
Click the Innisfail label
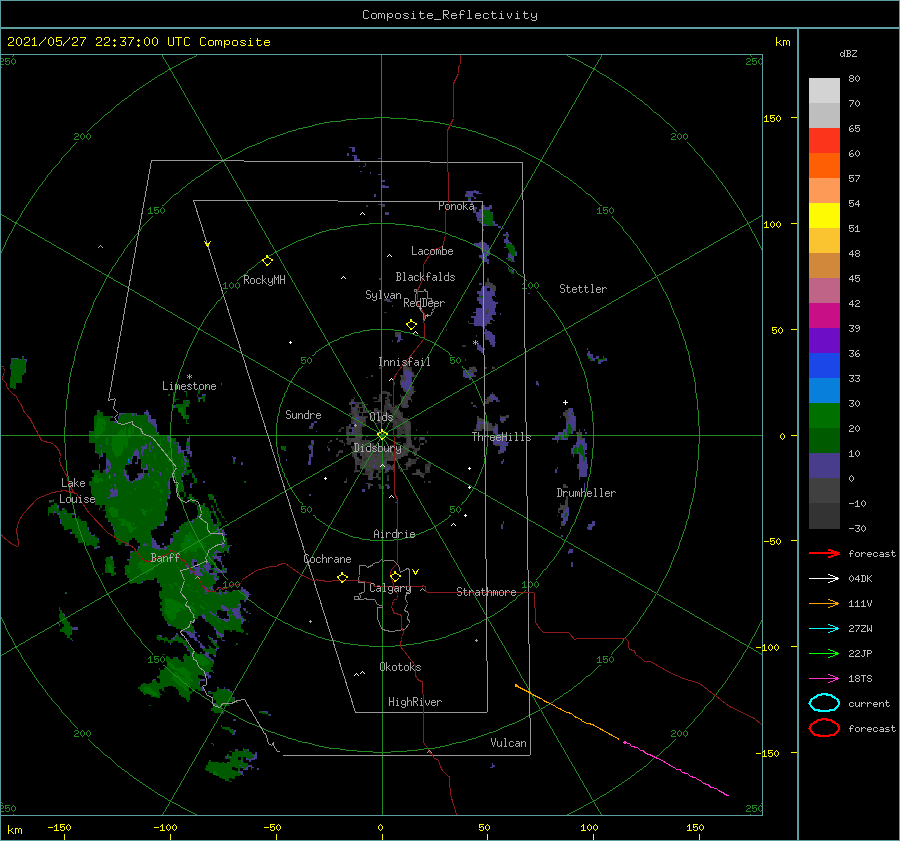point(404,362)
